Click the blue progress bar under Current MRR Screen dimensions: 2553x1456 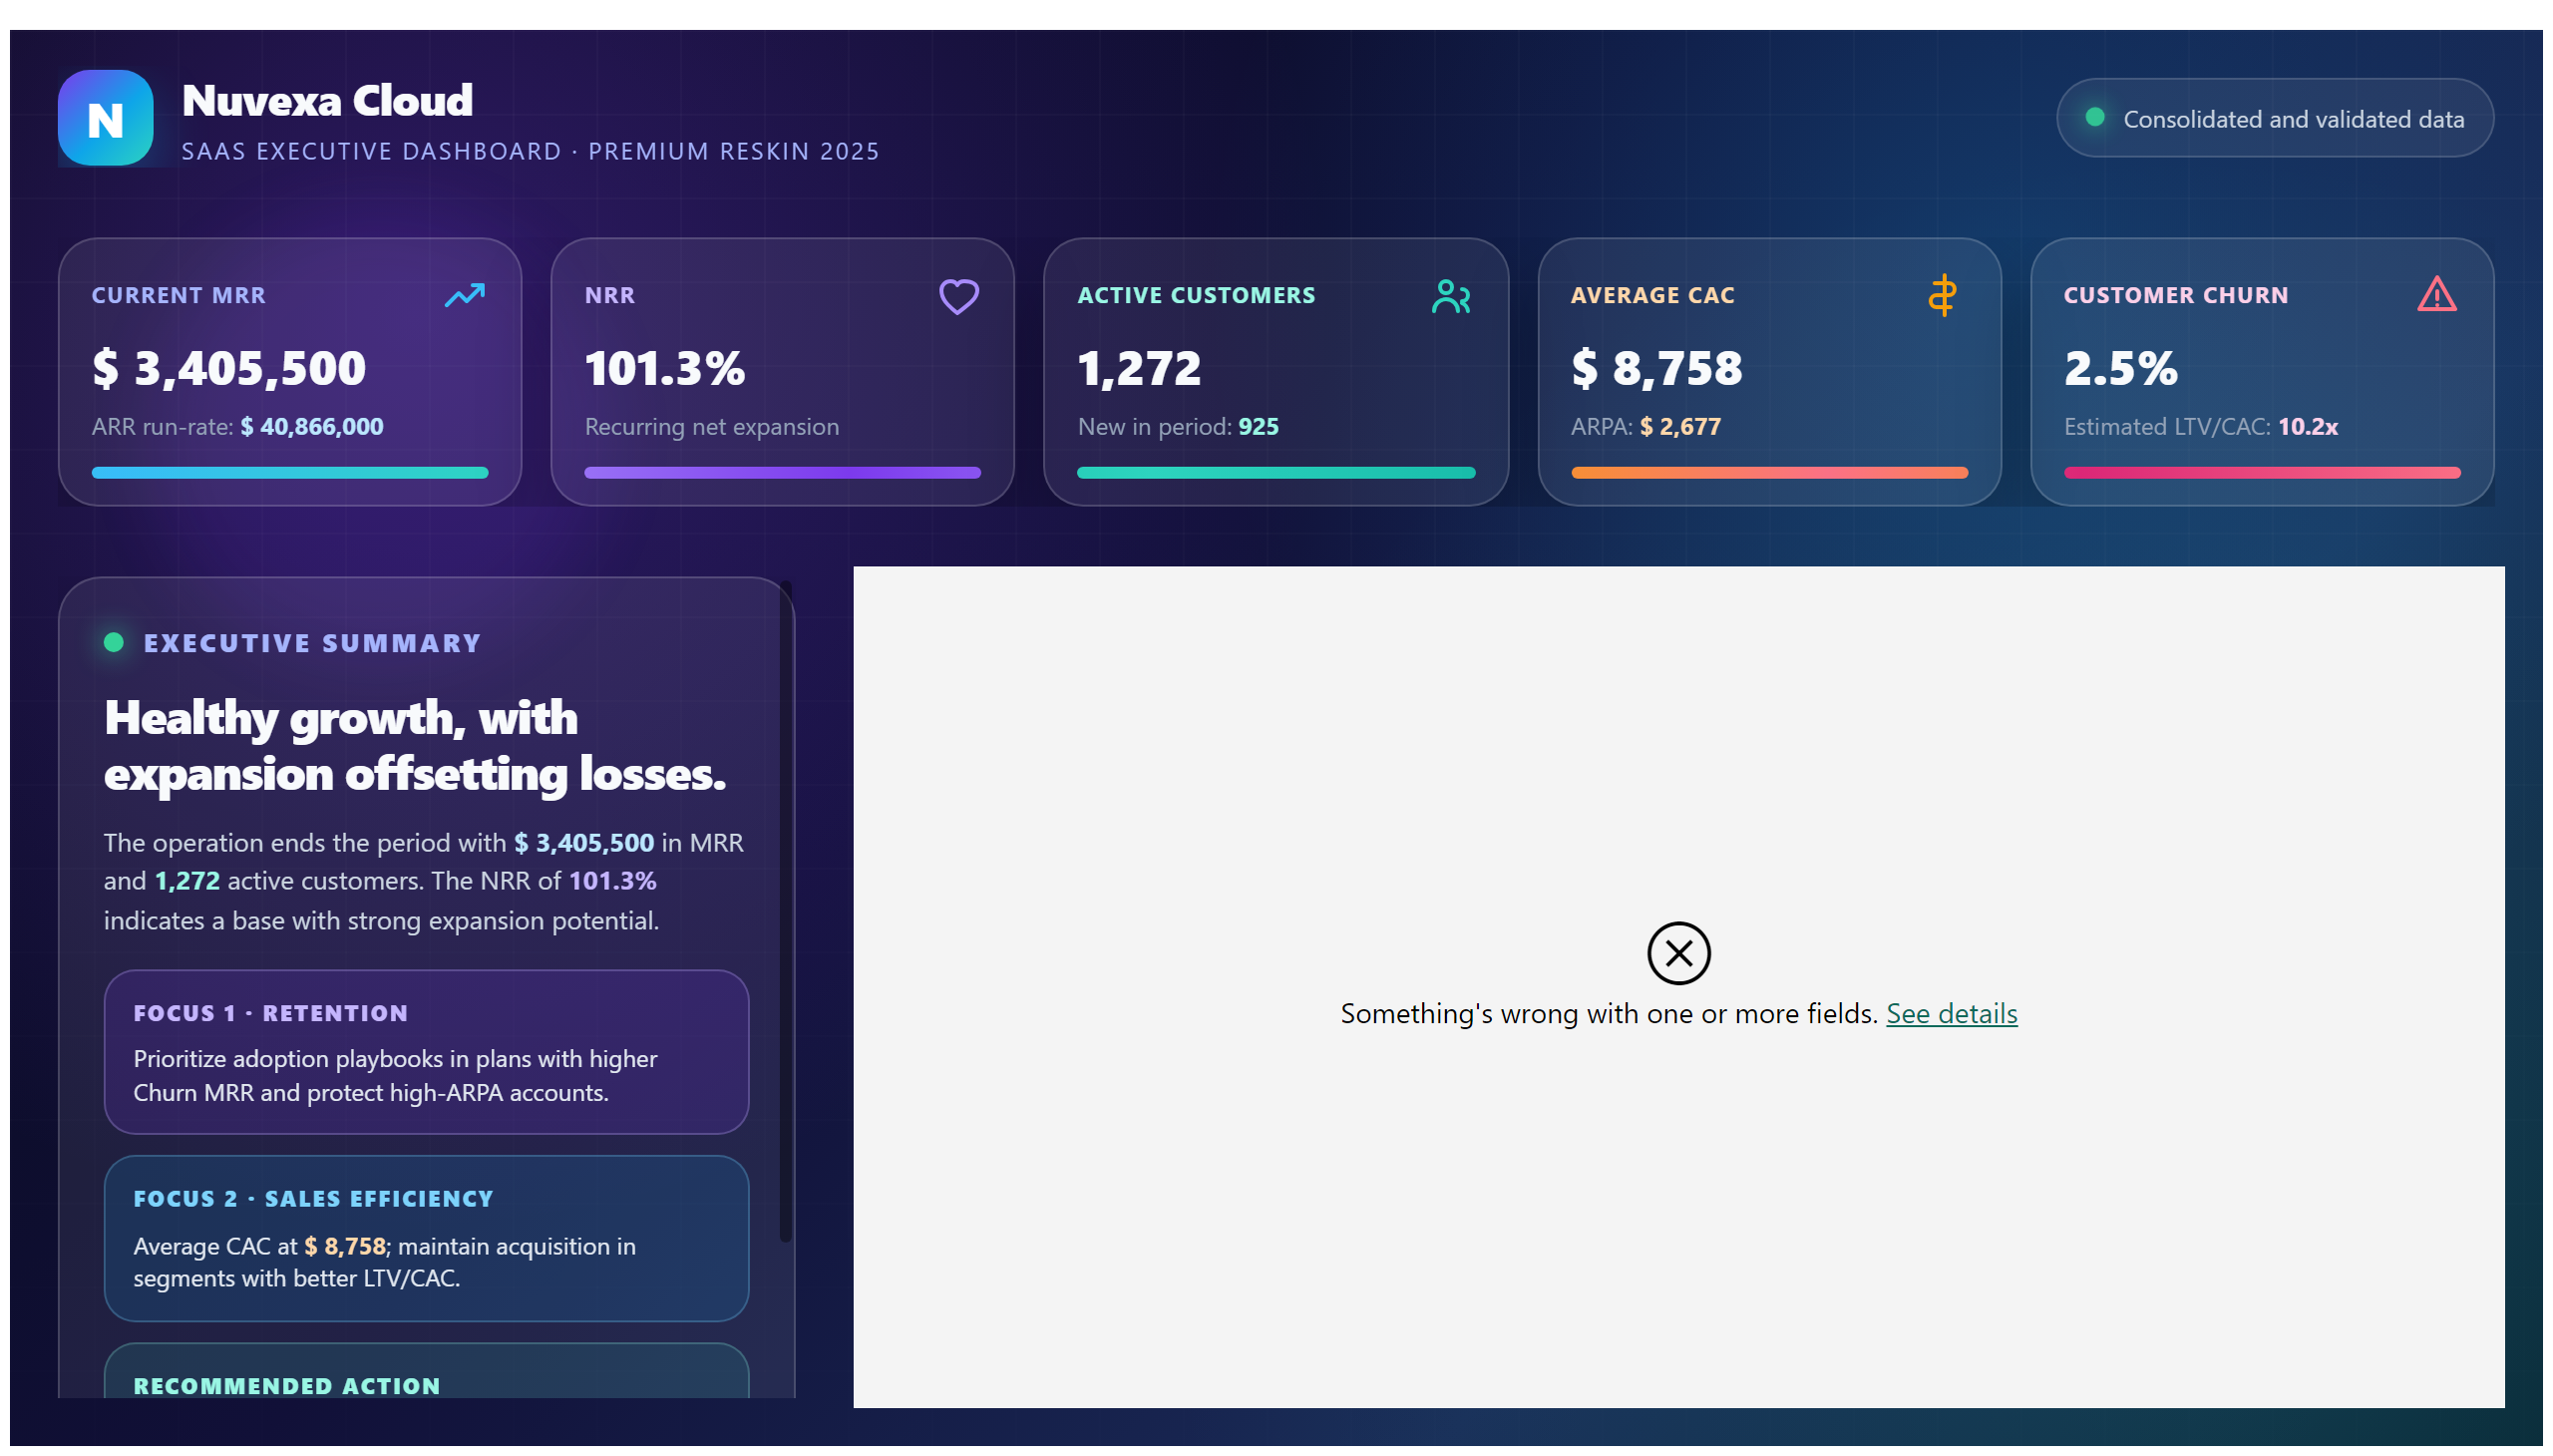[290, 473]
